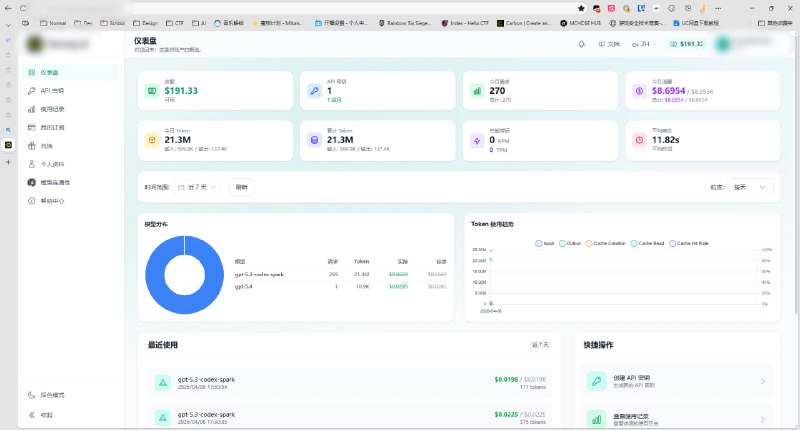This screenshot has height=430, width=800.
Task: Go to 使用记录 usage records in sidebar
Action: (x=70, y=109)
